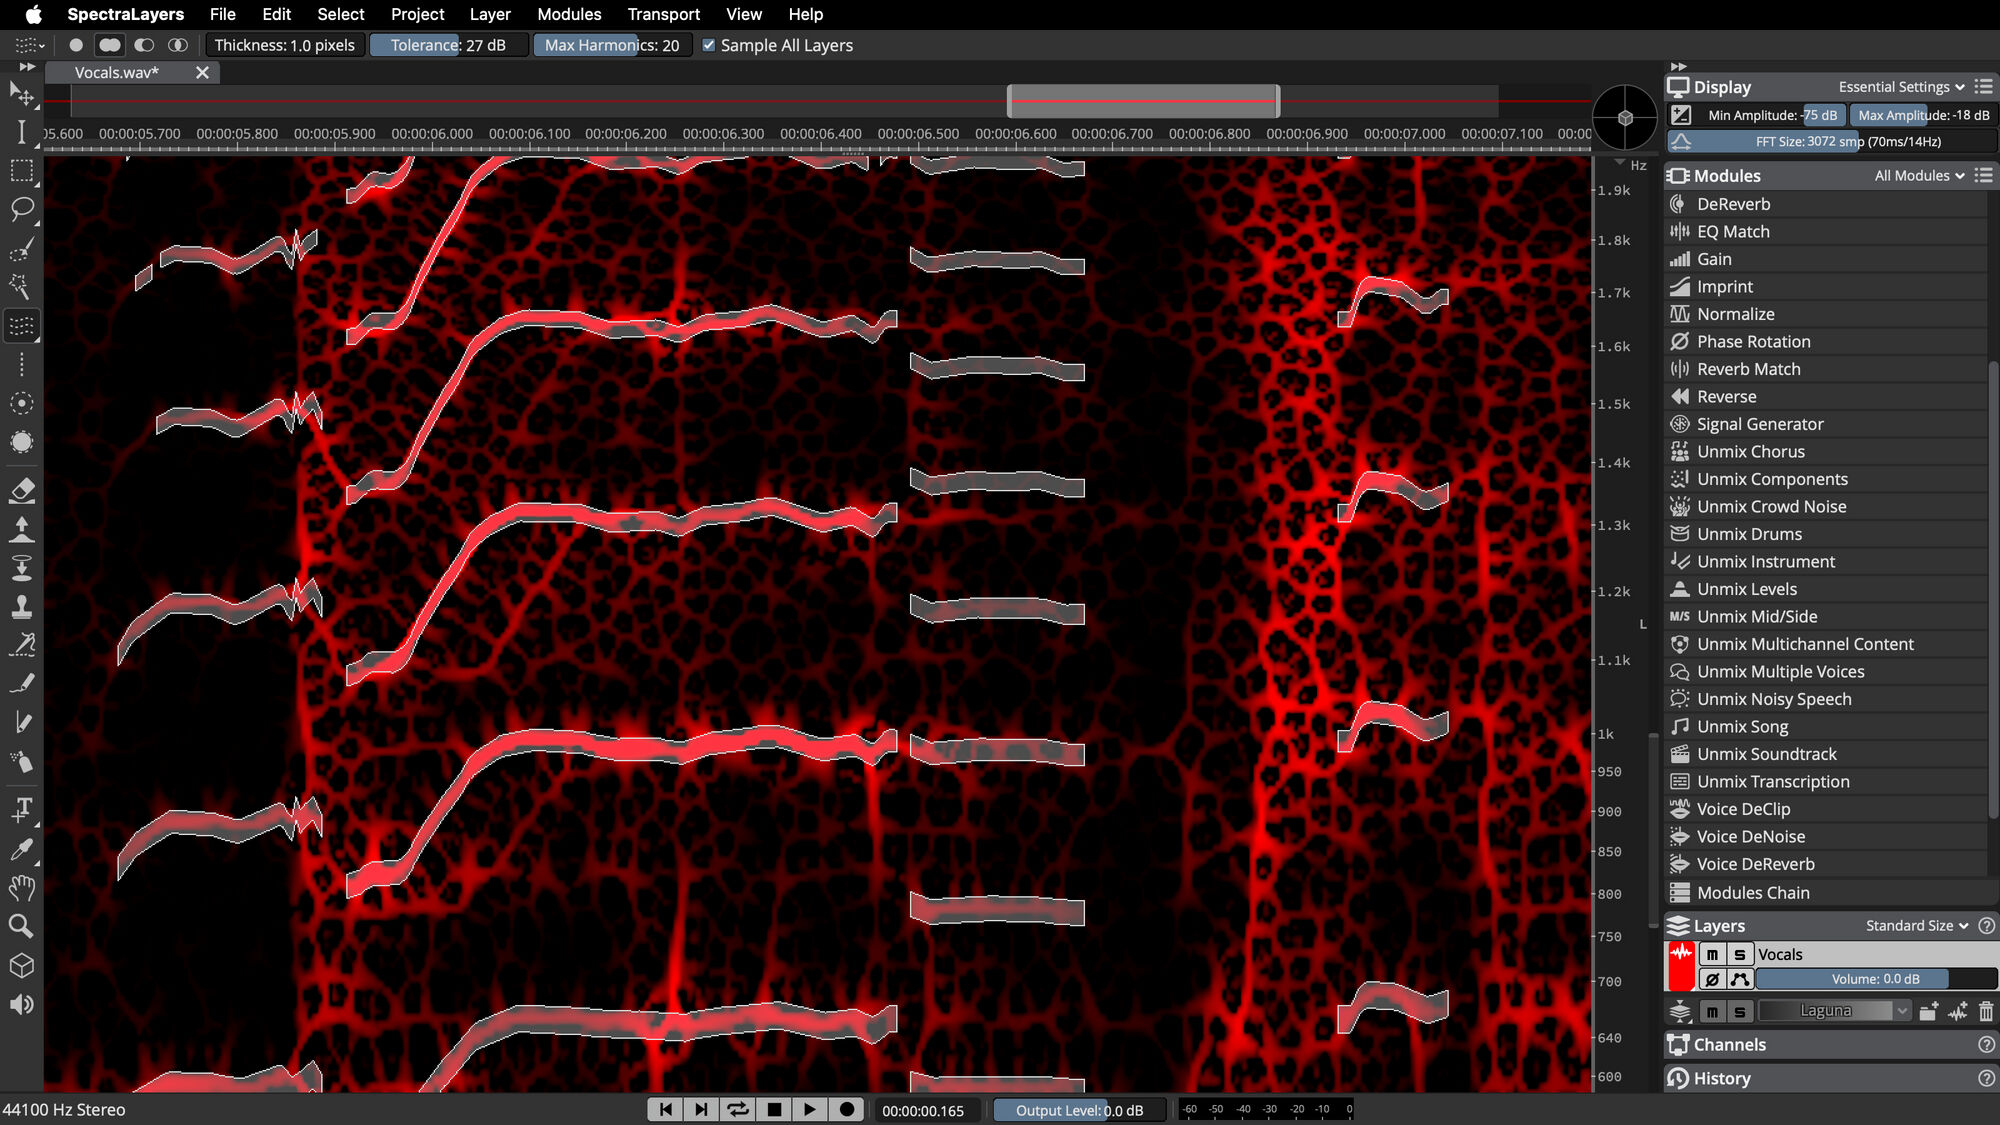Select the Move tool in the left toolbar
Viewport: 2000px width, 1125px height.
tap(21, 94)
